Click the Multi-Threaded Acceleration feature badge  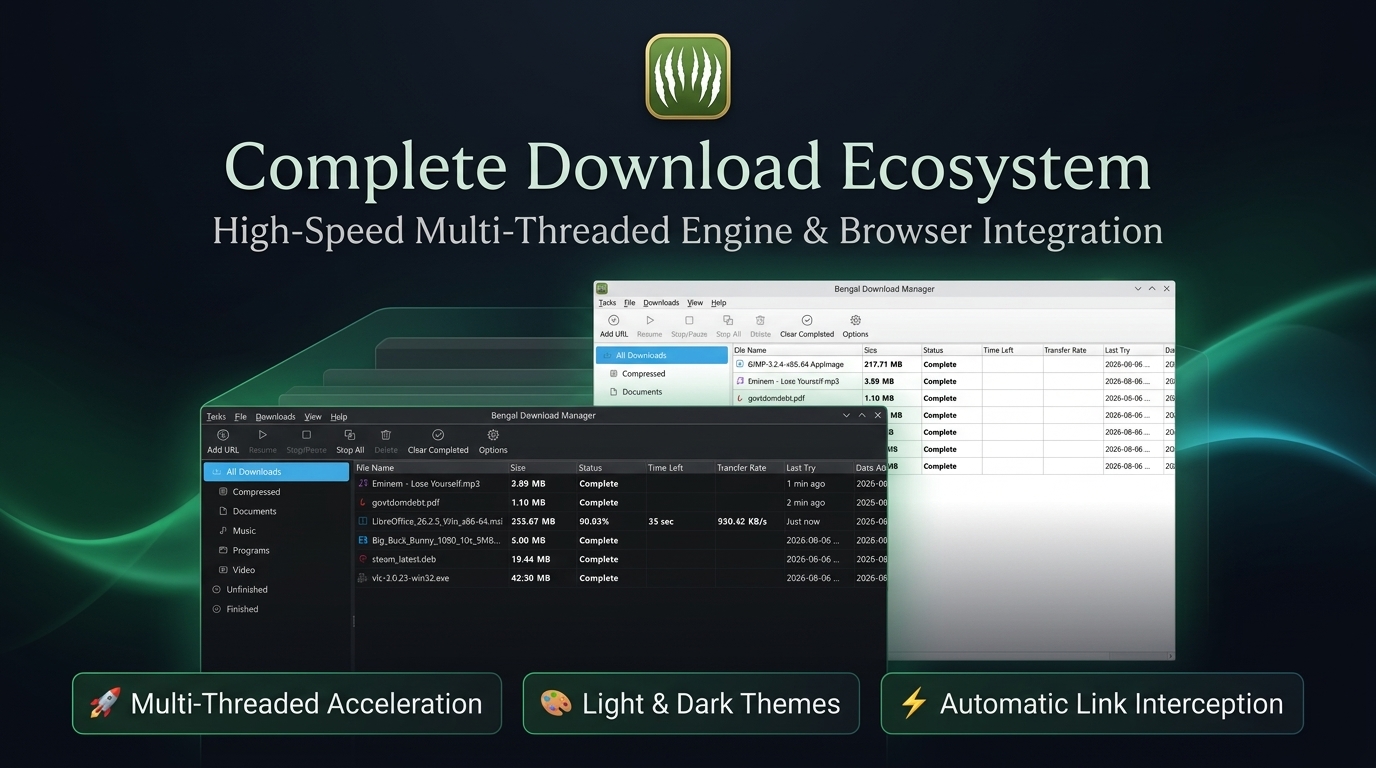(x=287, y=703)
